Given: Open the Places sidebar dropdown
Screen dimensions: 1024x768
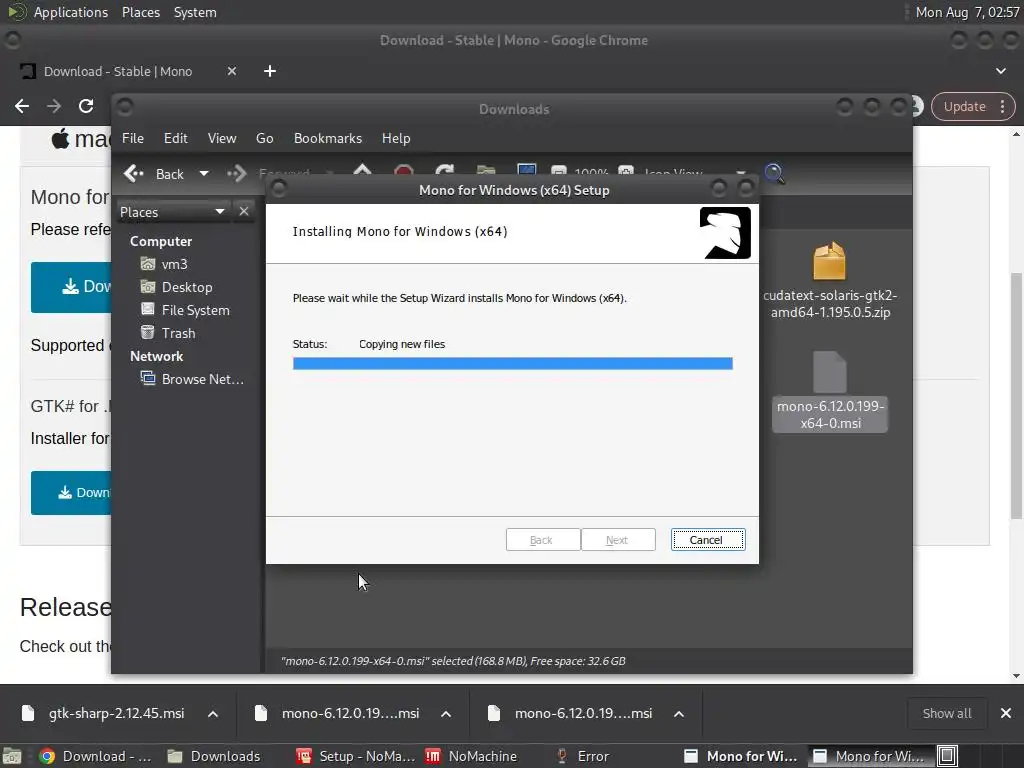Looking at the screenshot, I should [x=173, y=212].
